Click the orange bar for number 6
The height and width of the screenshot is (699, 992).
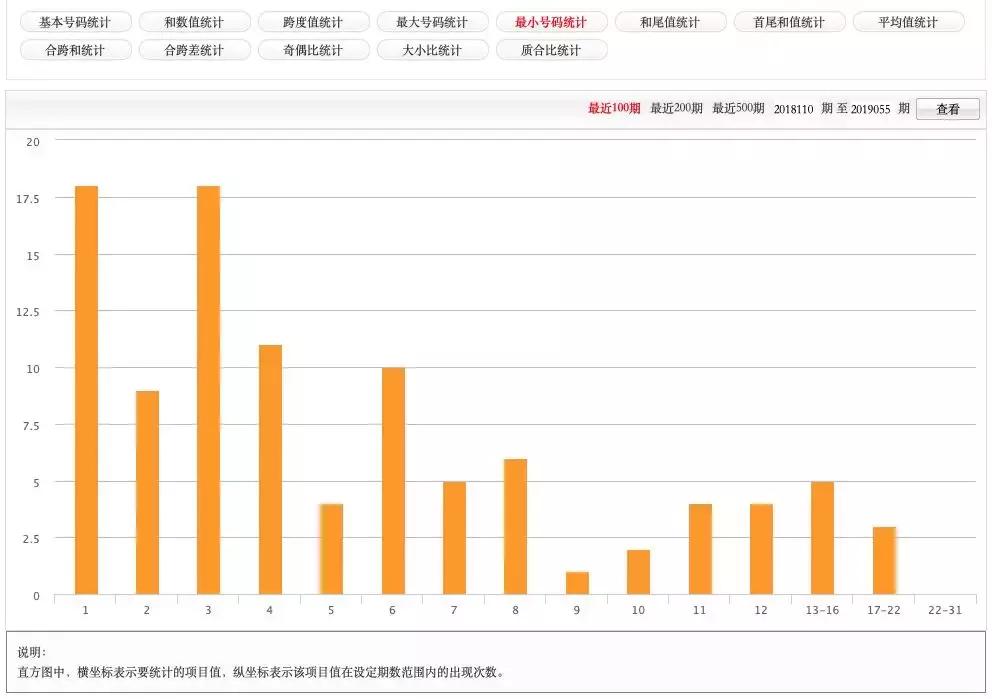pyautogui.click(x=393, y=481)
